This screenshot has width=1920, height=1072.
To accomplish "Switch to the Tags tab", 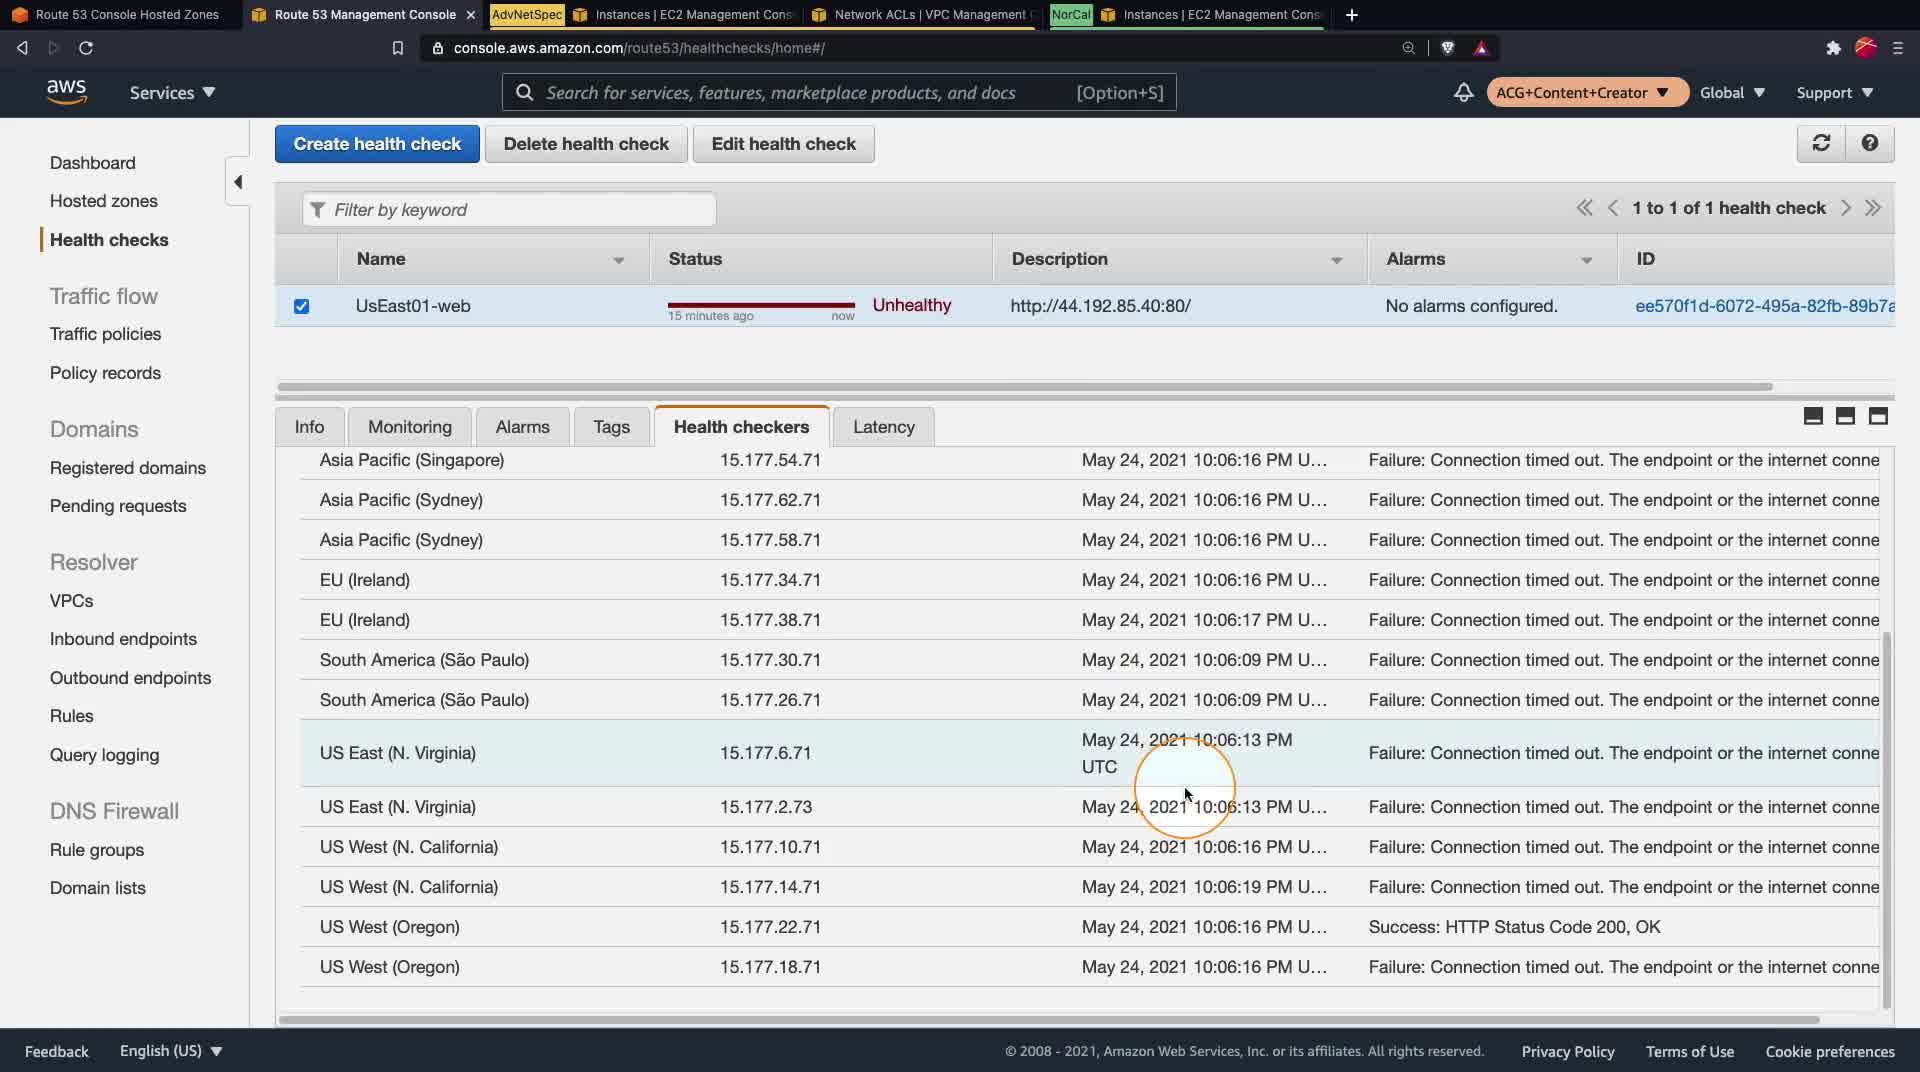I will (611, 427).
